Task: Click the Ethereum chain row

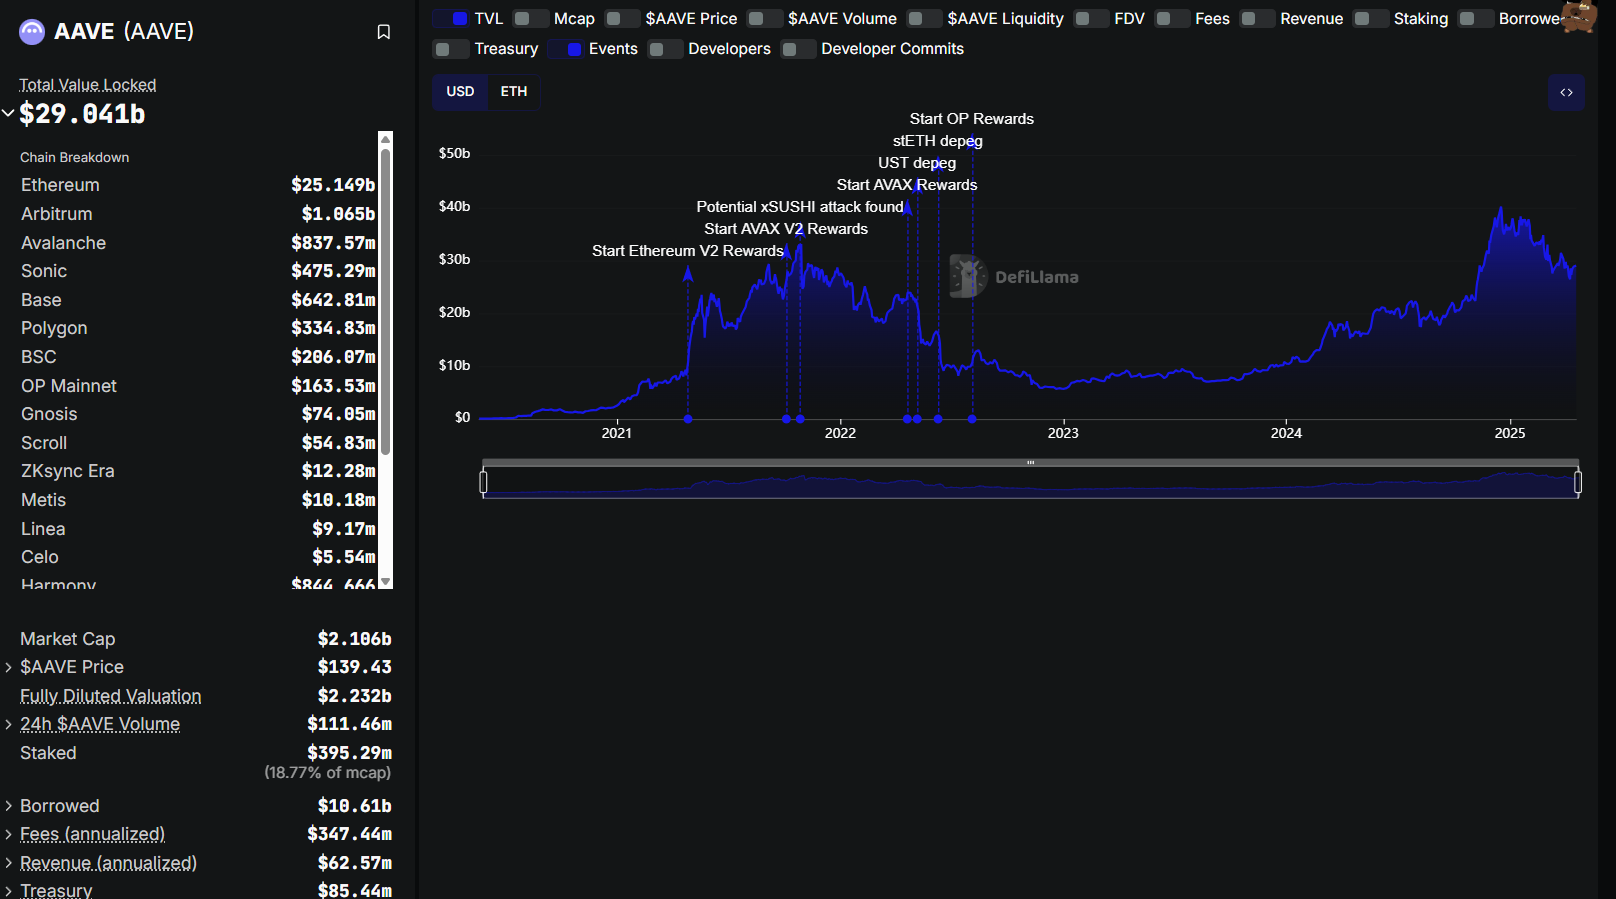Action: tap(198, 185)
